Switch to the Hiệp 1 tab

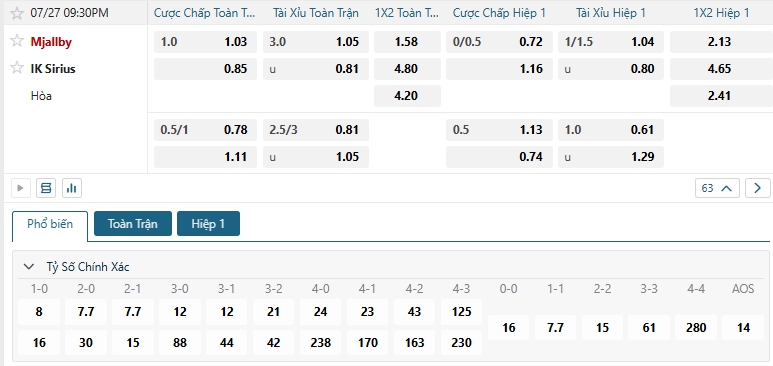208,223
